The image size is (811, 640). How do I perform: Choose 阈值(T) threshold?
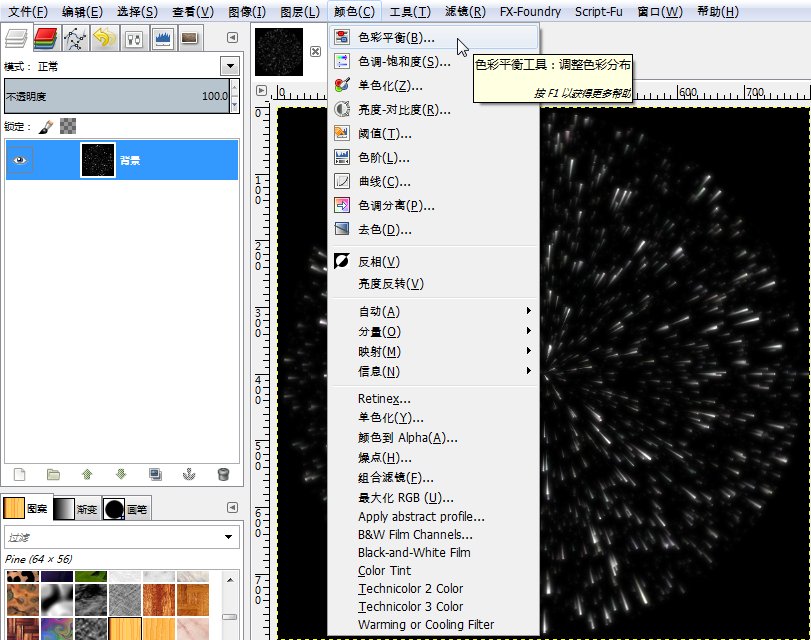click(433, 133)
